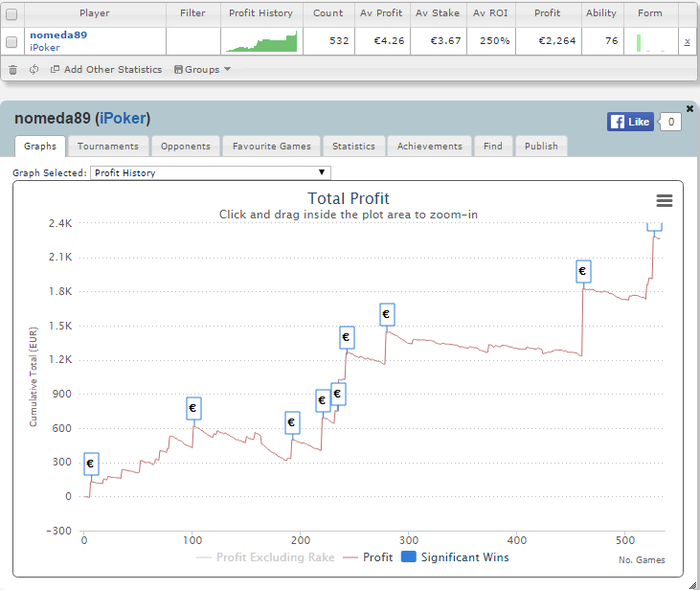Click the euro win marker near game 5

tap(91, 464)
